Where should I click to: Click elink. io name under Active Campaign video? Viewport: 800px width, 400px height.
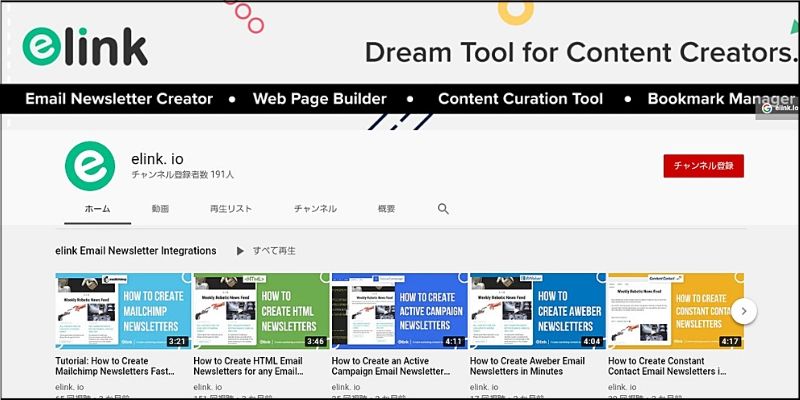(x=346, y=387)
